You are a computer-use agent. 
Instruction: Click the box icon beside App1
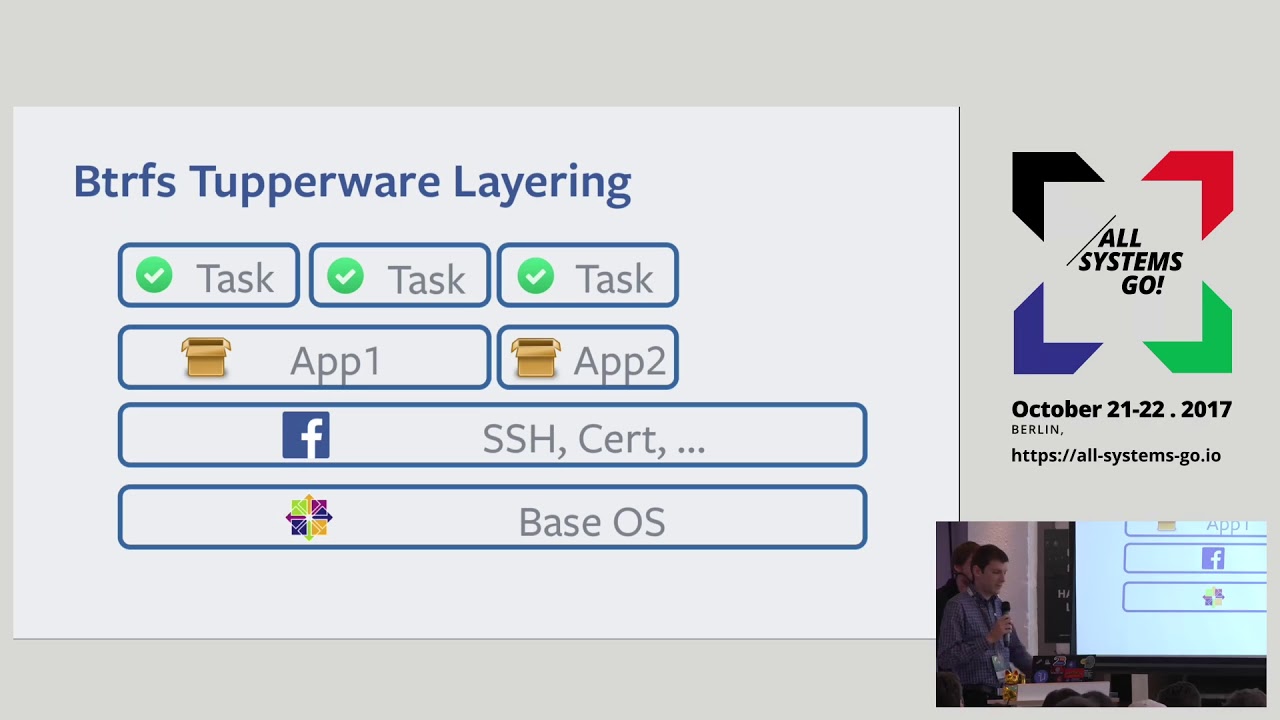206,357
